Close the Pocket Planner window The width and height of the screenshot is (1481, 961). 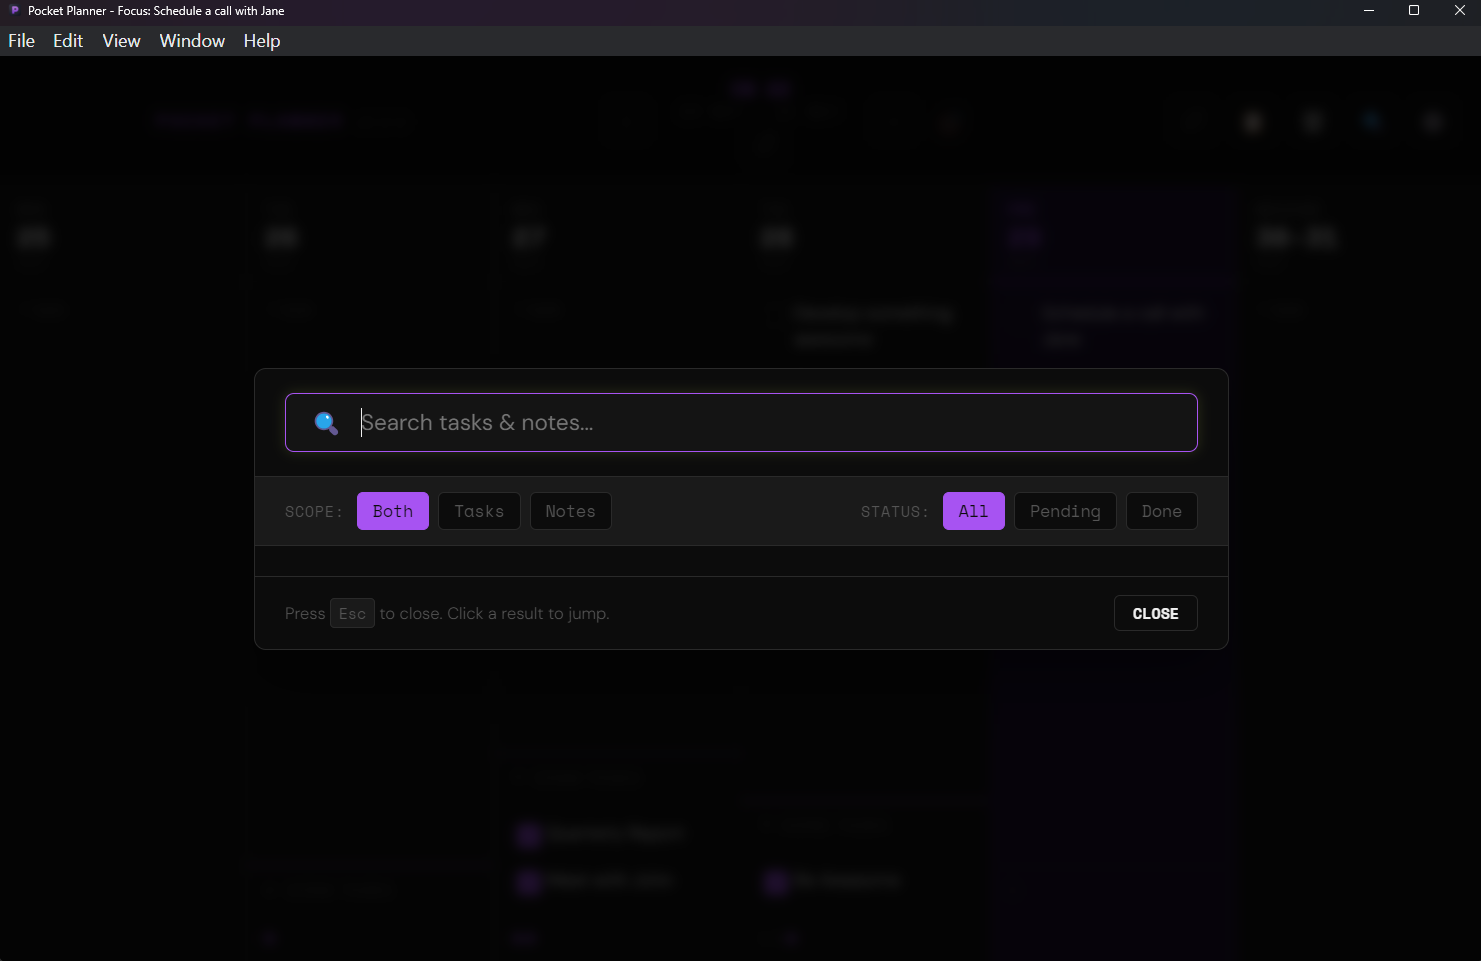pyautogui.click(x=1459, y=11)
